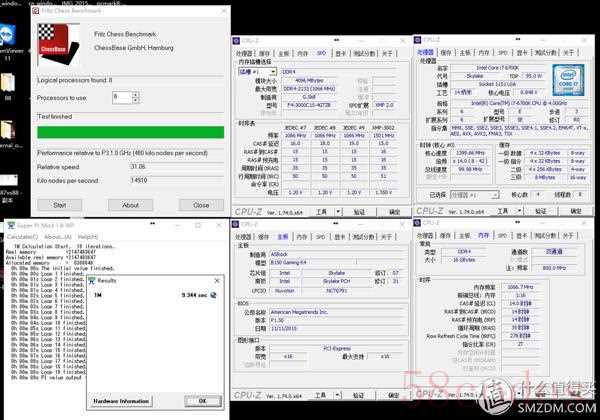Click the PCI-Express graphics interface version
Viewport: 600px width, 420px height.
point(337,348)
